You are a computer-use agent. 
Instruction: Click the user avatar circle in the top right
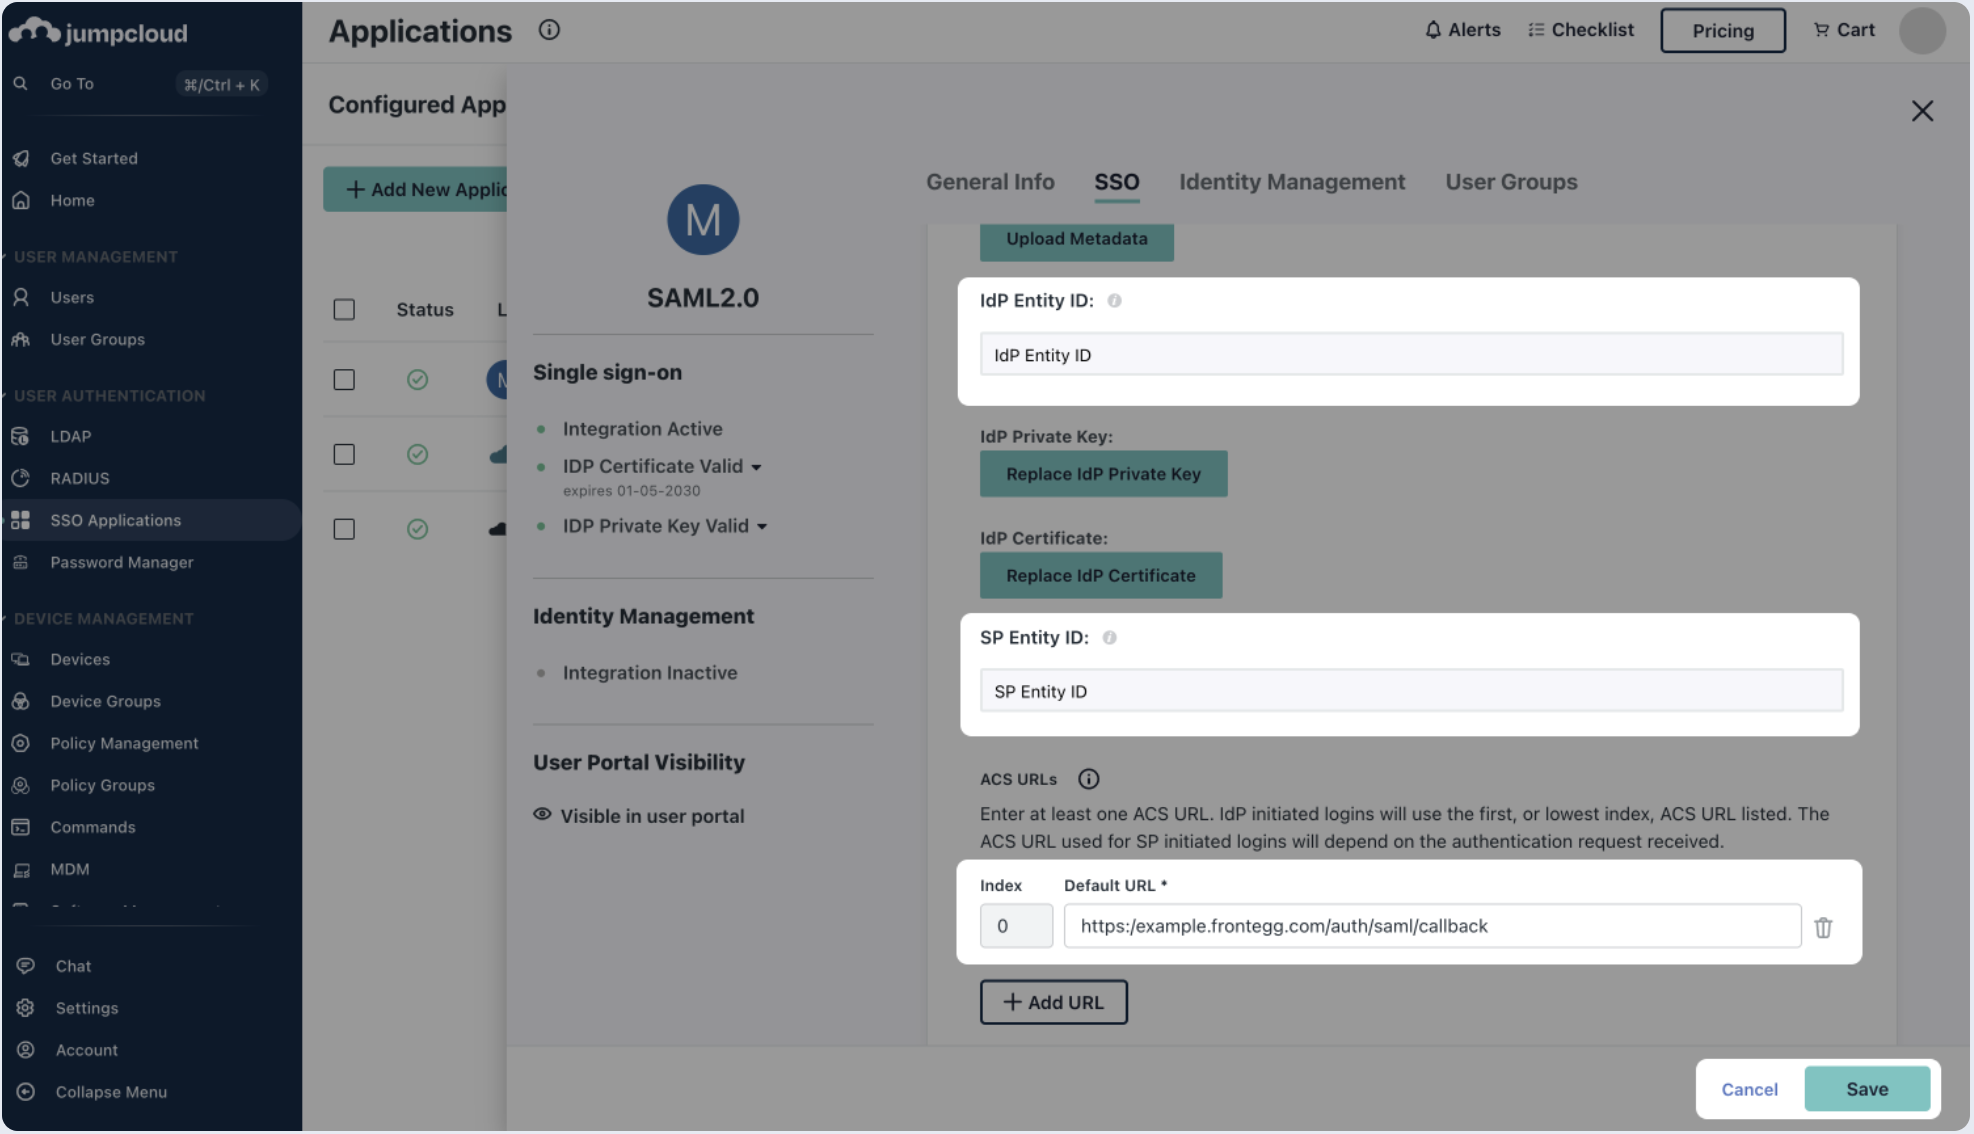pyautogui.click(x=1921, y=30)
